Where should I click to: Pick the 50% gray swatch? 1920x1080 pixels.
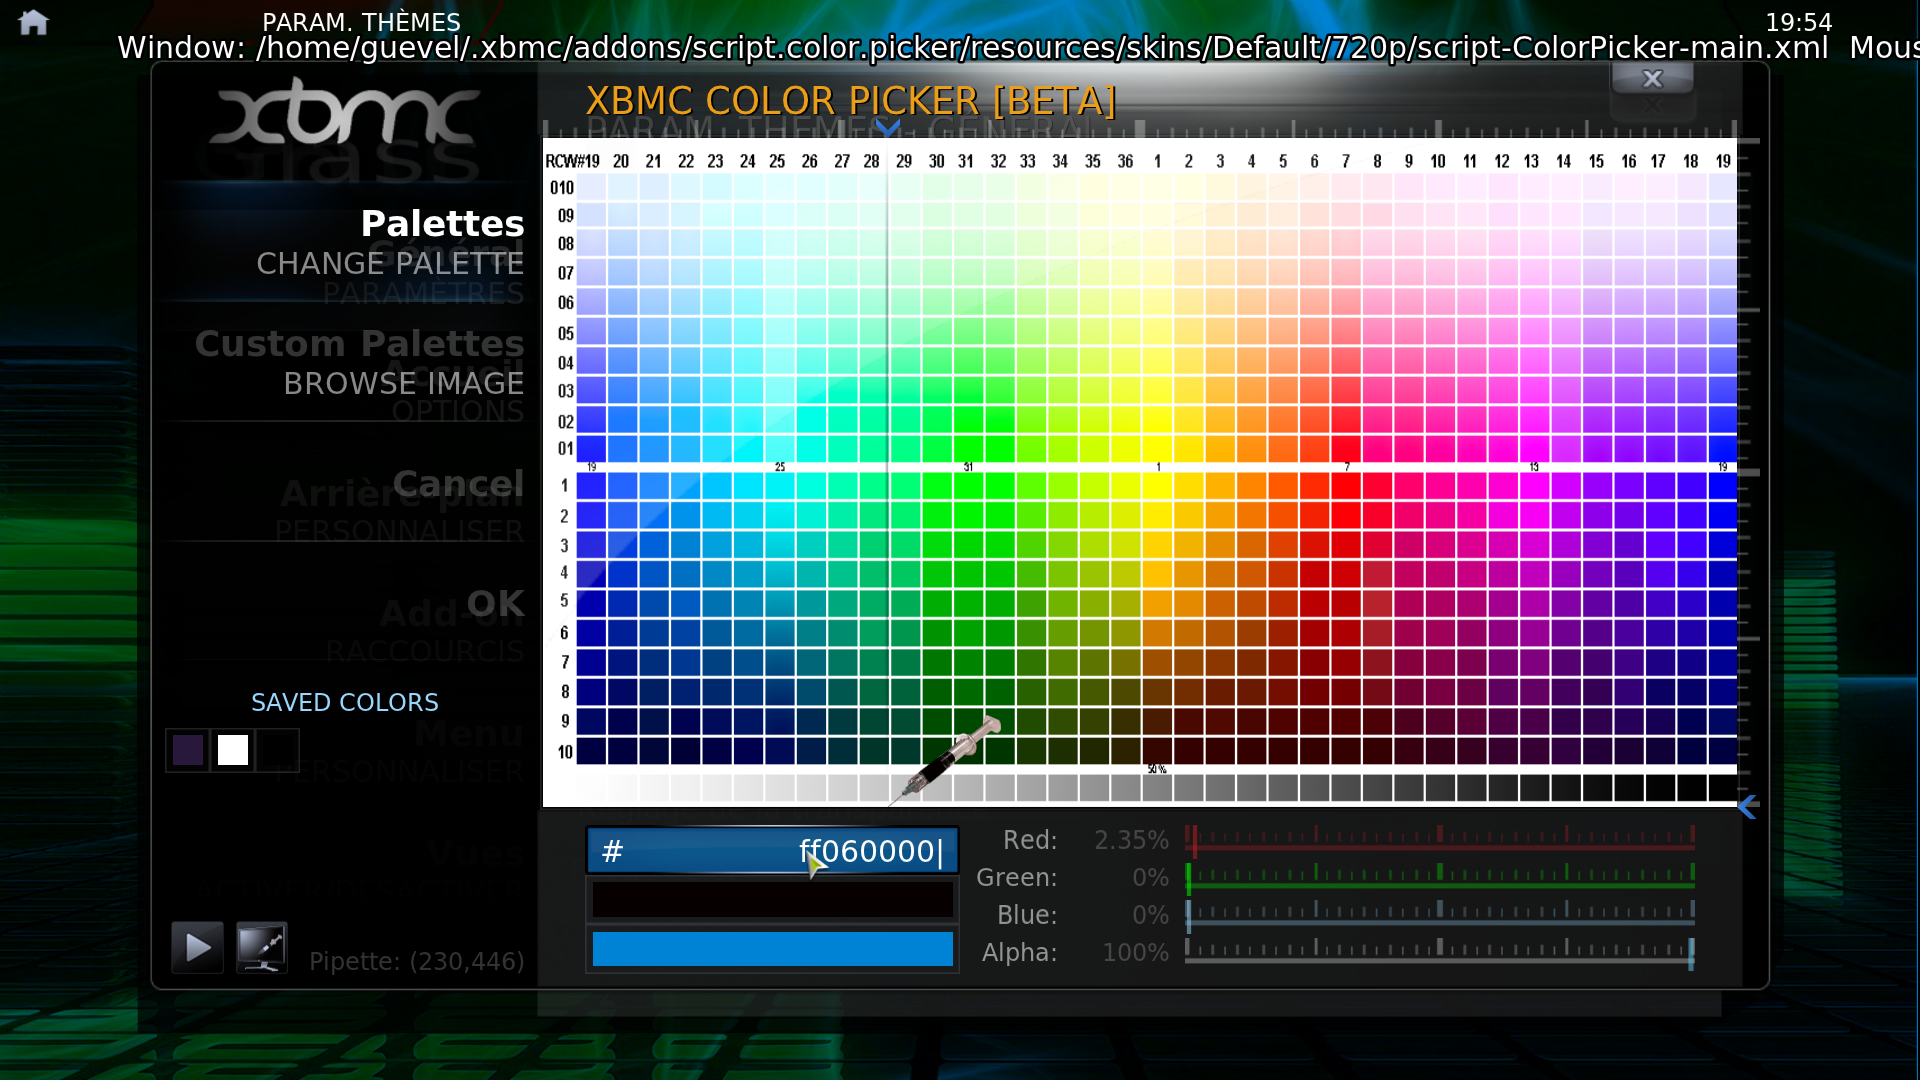(x=1157, y=788)
